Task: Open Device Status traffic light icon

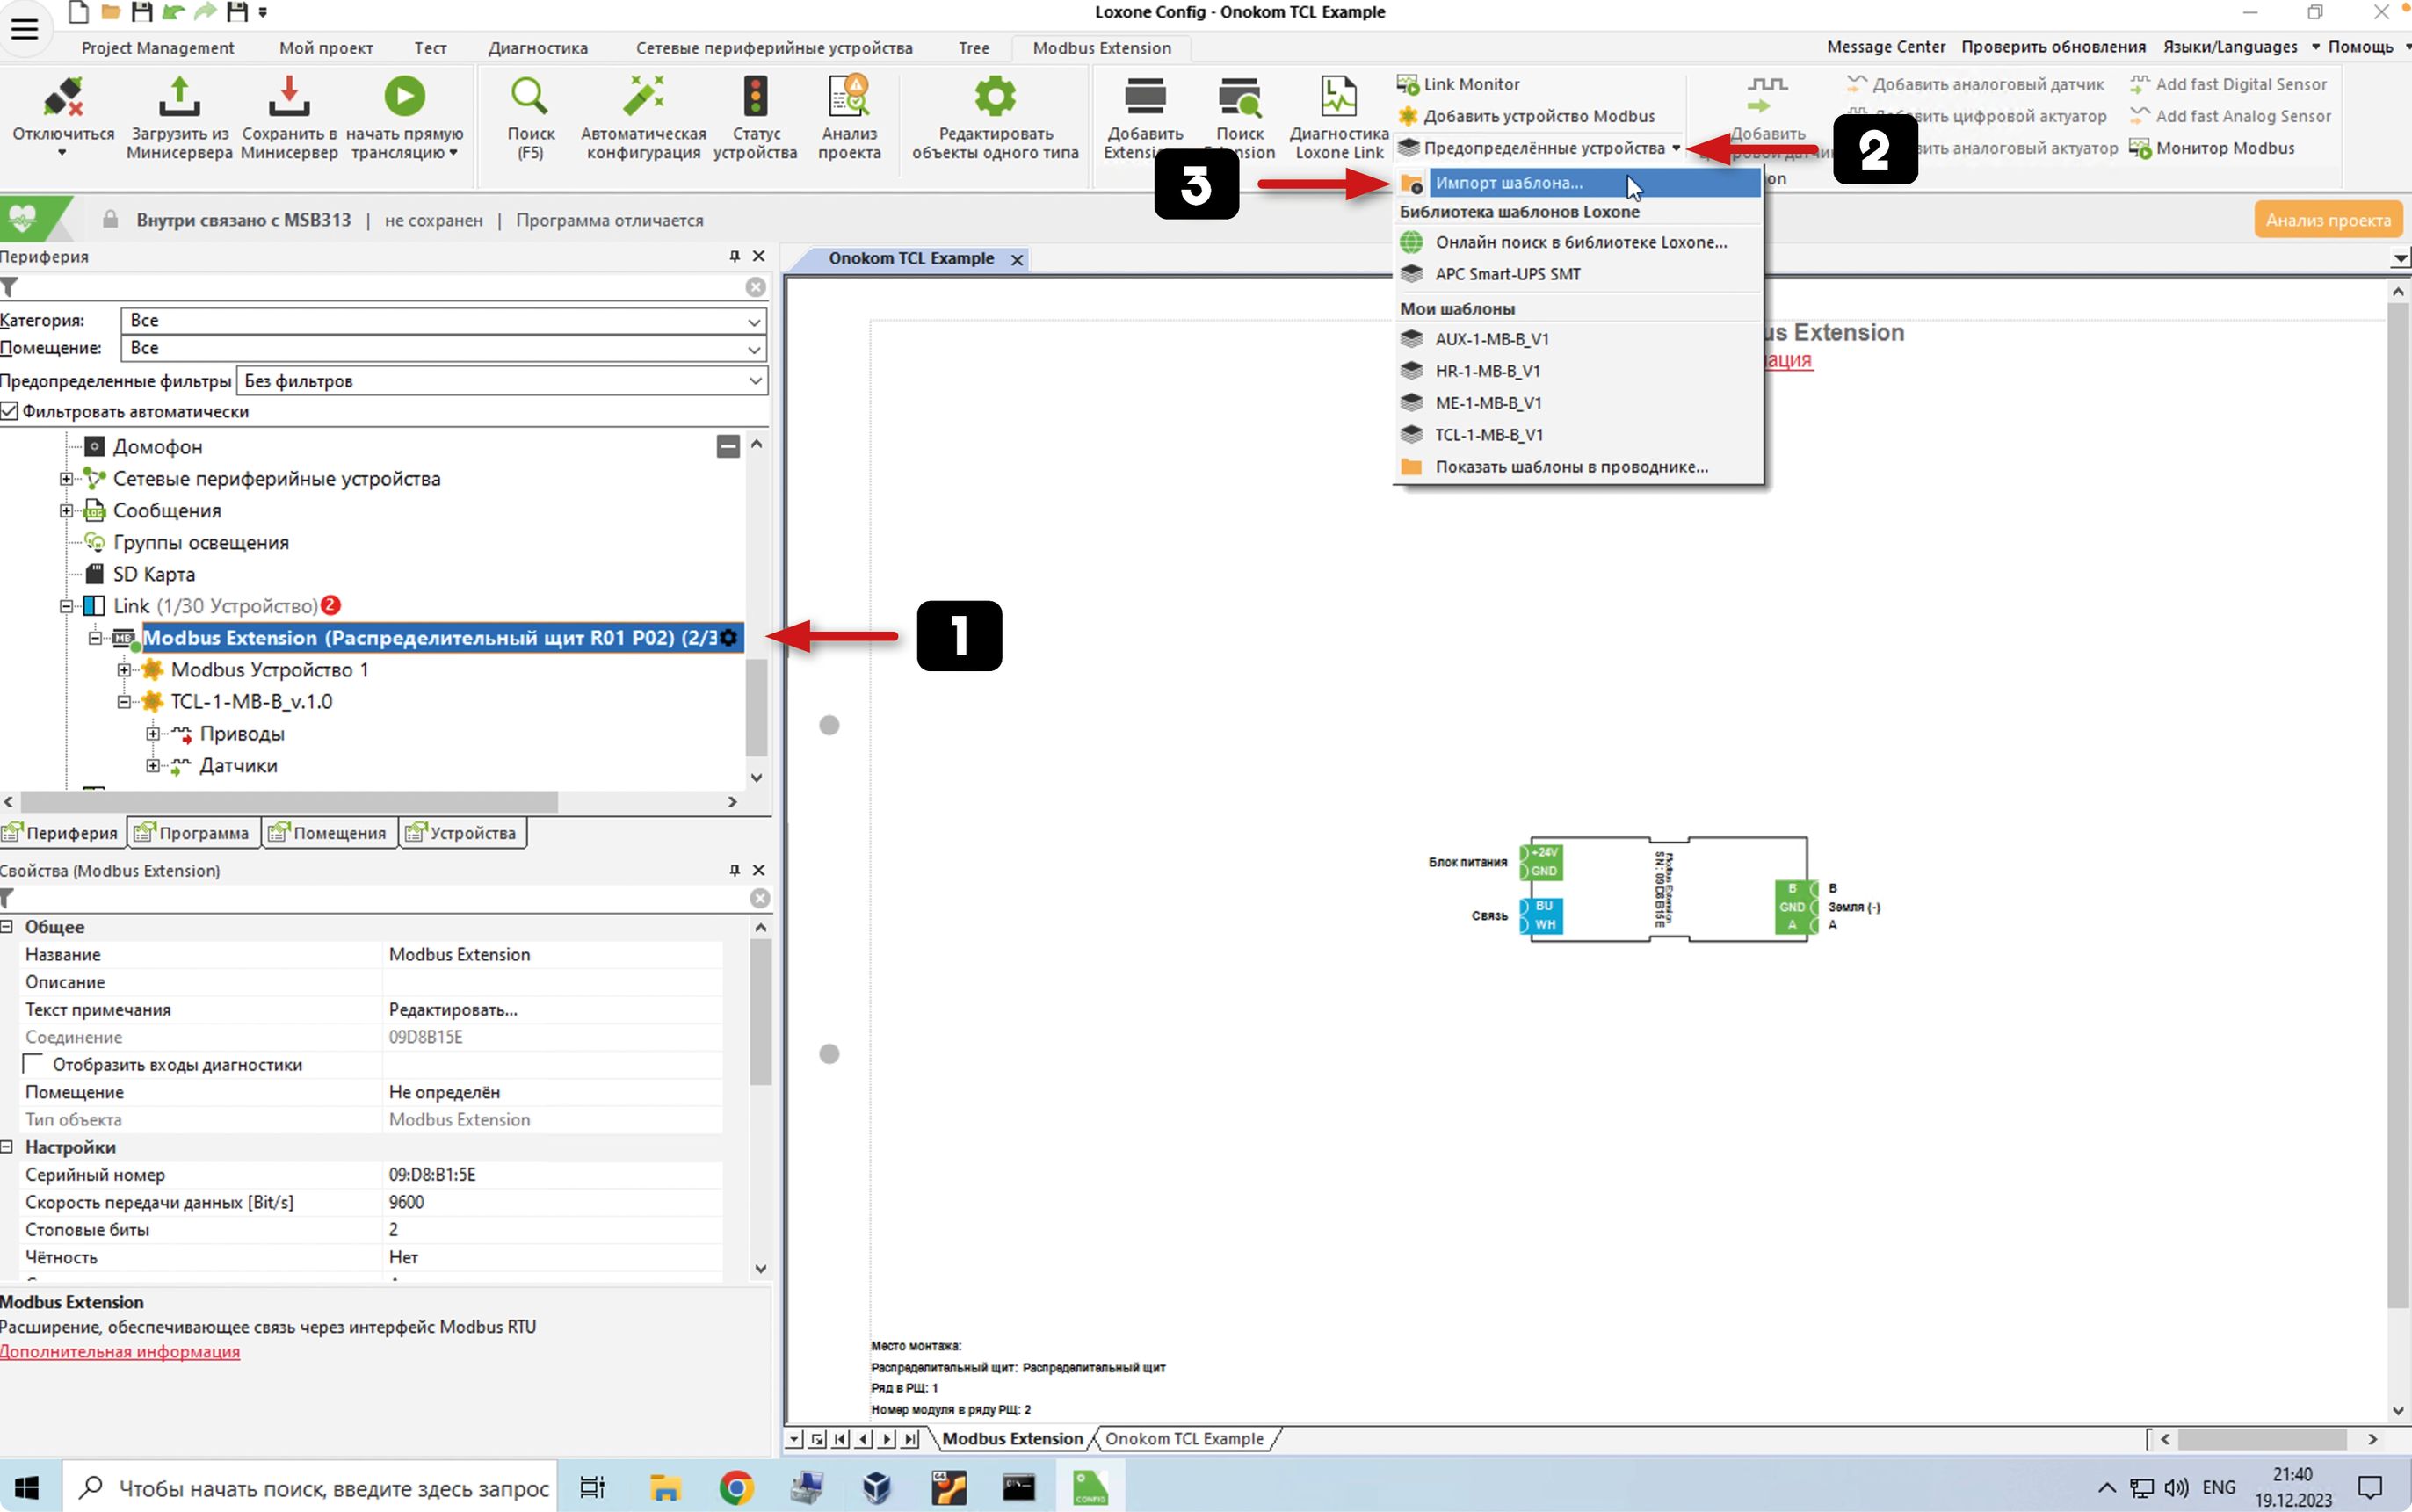Action: pyautogui.click(x=755, y=98)
